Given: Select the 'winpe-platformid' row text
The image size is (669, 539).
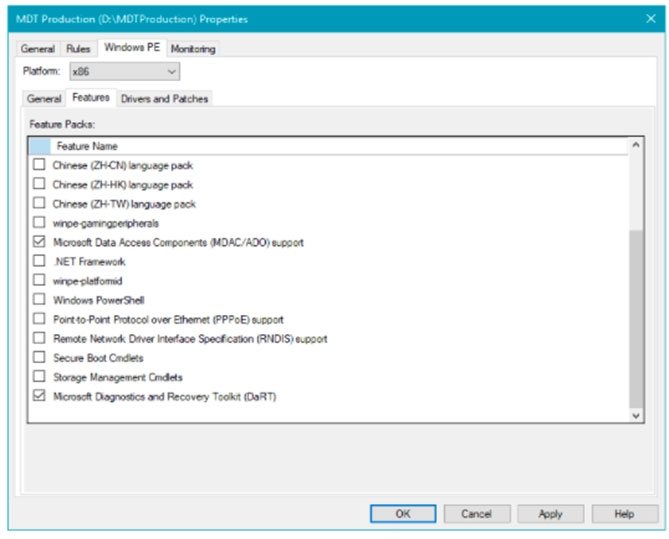Looking at the screenshot, I should [x=87, y=280].
